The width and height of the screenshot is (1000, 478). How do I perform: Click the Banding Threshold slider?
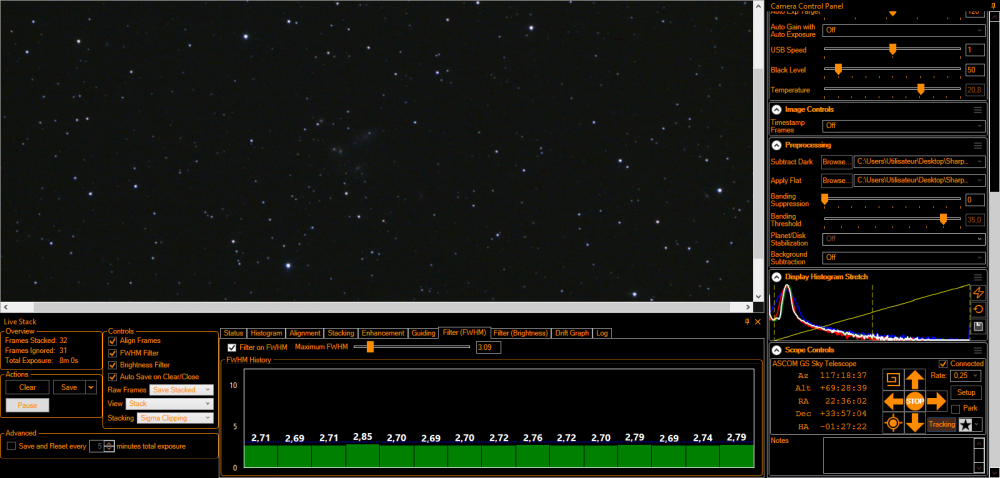(892, 219)
